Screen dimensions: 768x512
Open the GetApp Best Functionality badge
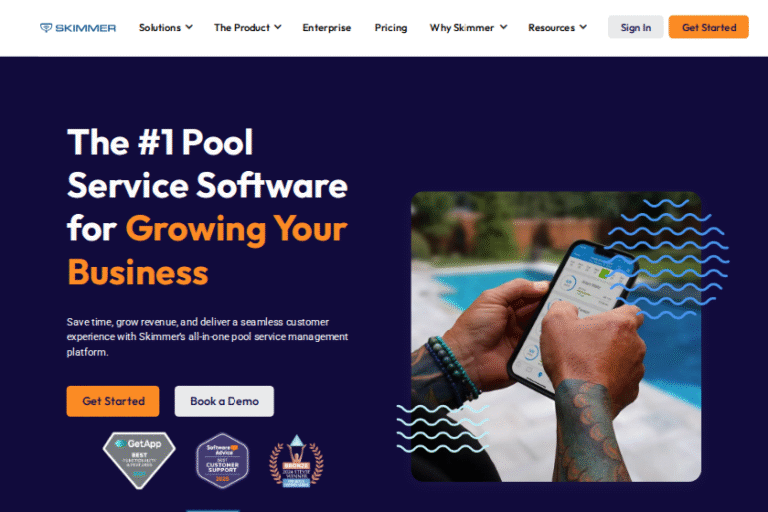point(139,460)
